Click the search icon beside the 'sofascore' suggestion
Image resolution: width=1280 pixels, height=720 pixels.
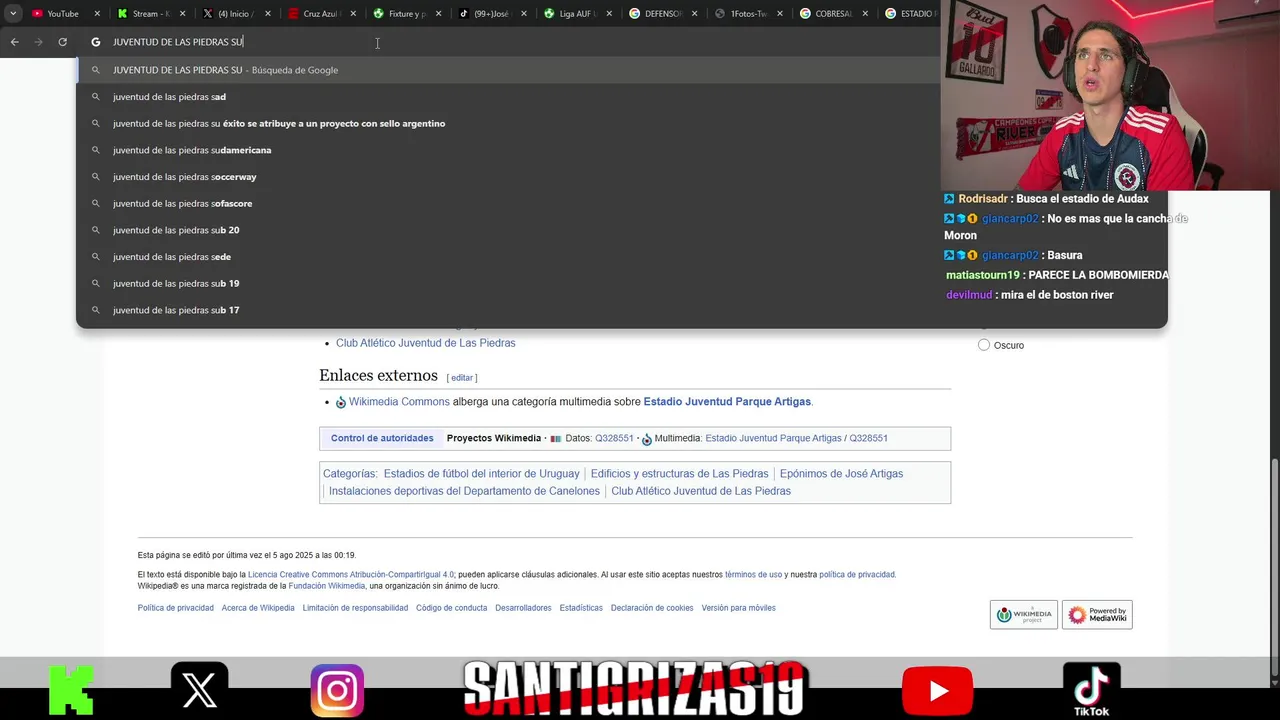click(96, 203)
